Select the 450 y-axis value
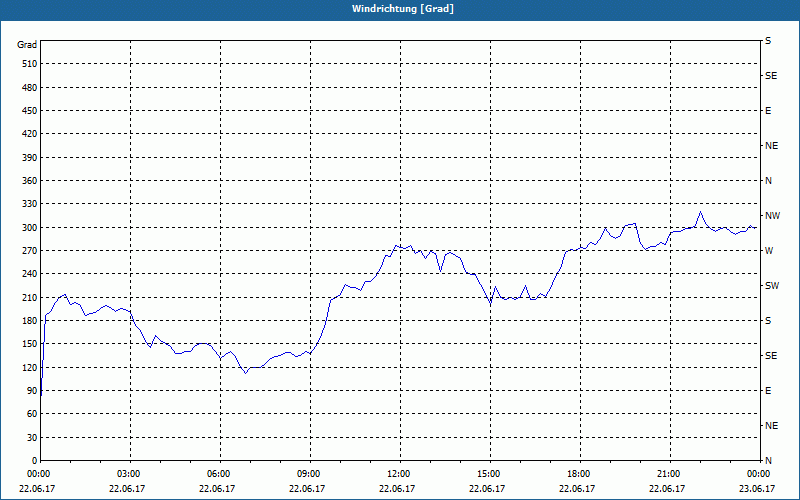The height and width of the screenshot is (500, 800). pyautogui.click(x=30, y=111)
